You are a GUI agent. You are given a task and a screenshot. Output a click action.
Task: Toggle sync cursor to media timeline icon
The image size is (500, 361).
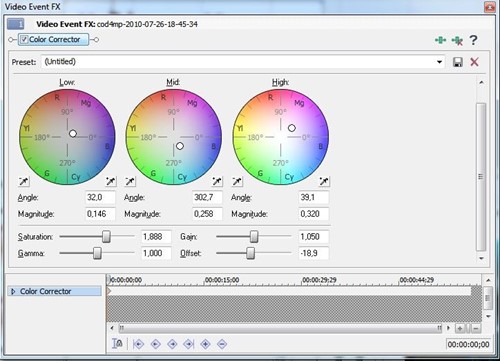coord(117,344)
